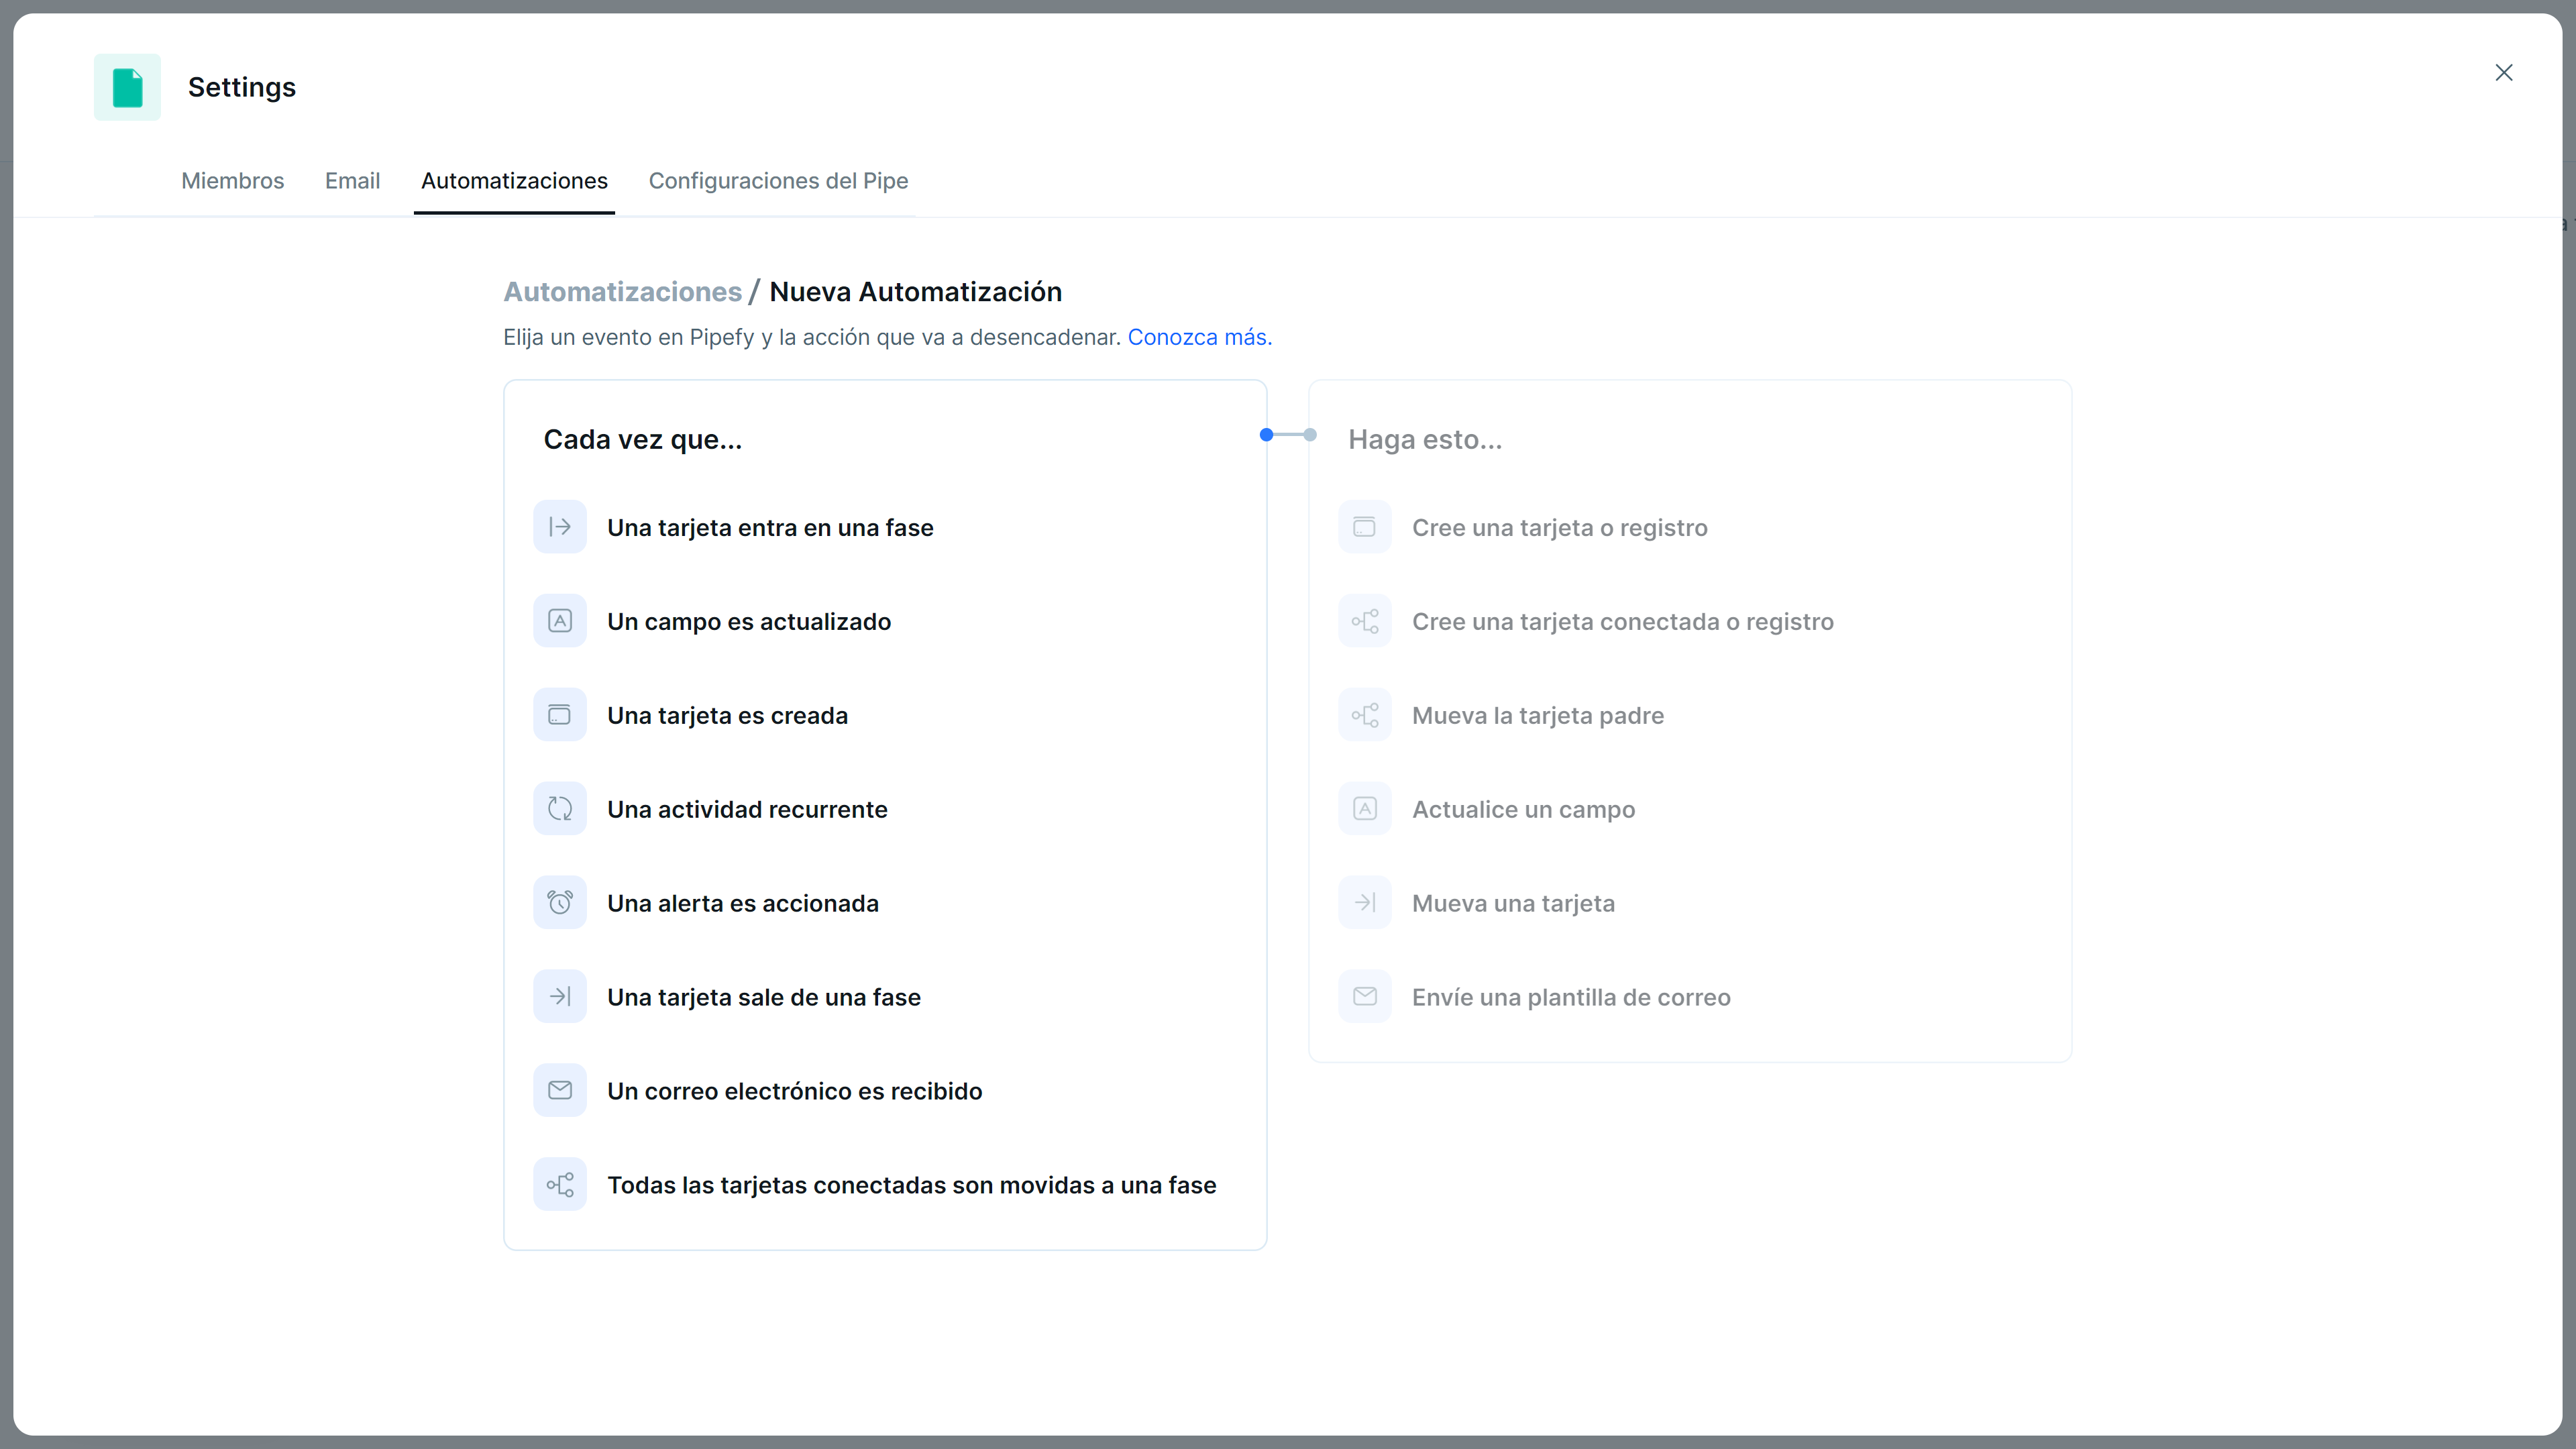2576x1449 pixels.
Task: Click the connected cards moved icon
Action: (559, 1184)
